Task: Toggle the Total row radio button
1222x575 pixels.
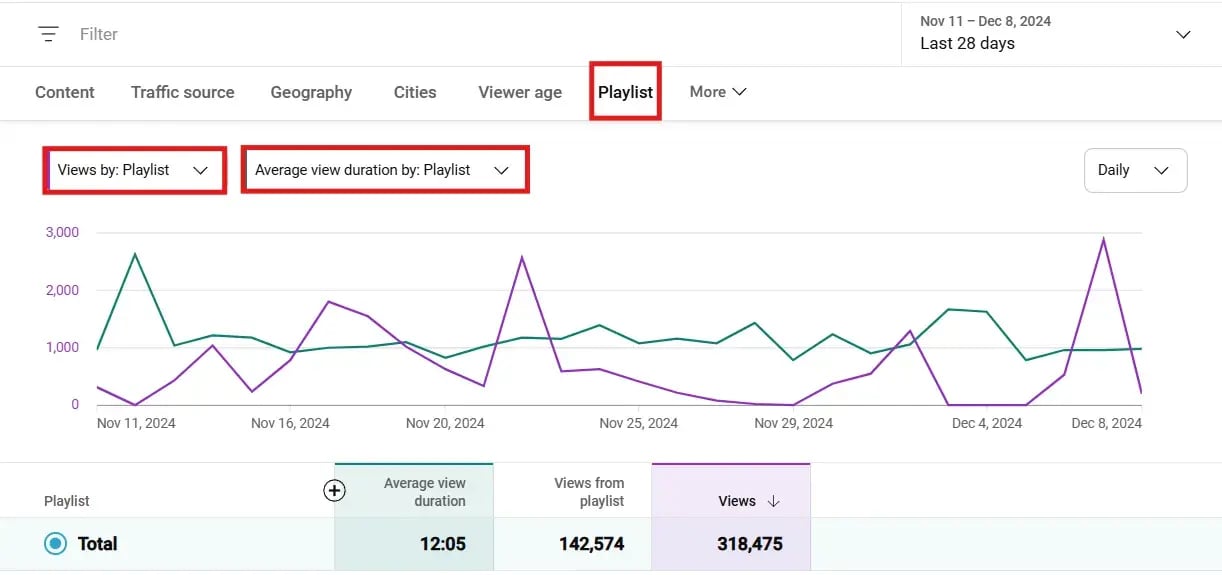Action: point(57,544)
